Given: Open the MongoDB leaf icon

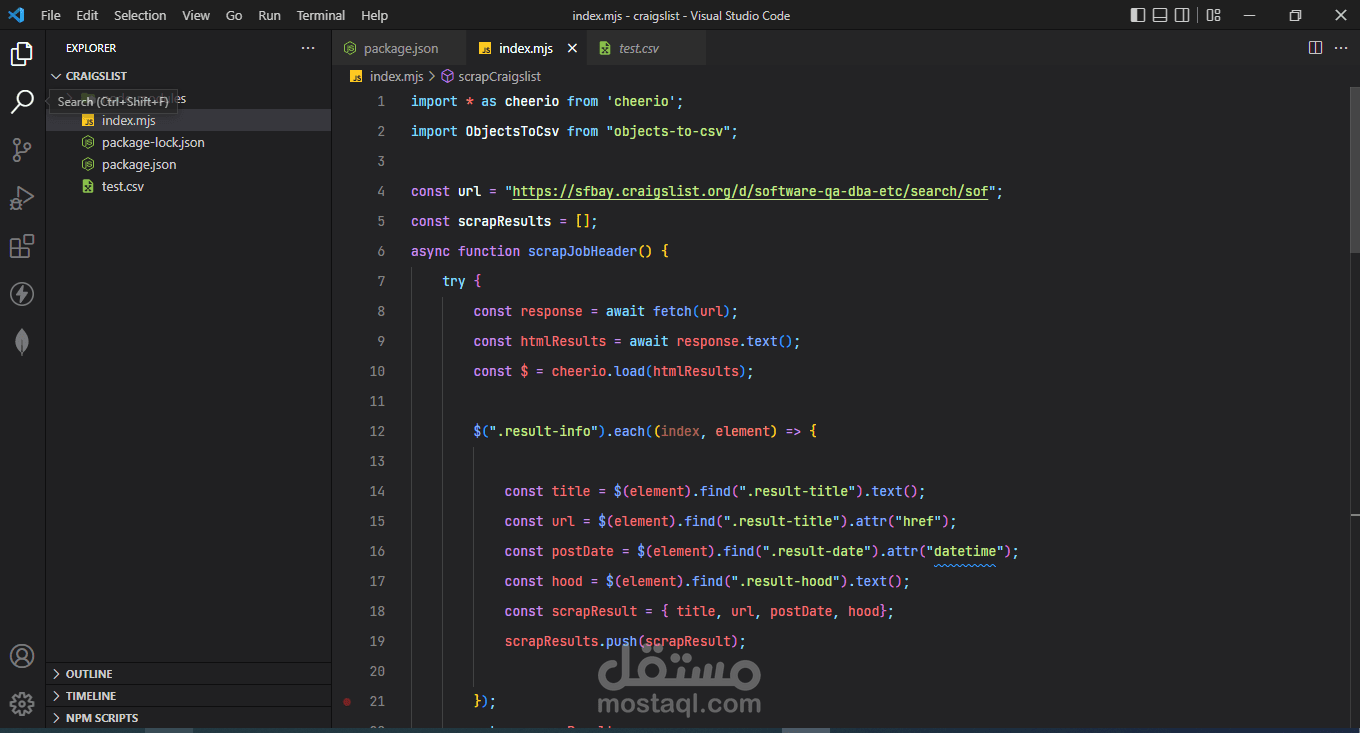Looking at the screenshot, I should (22, 342).
